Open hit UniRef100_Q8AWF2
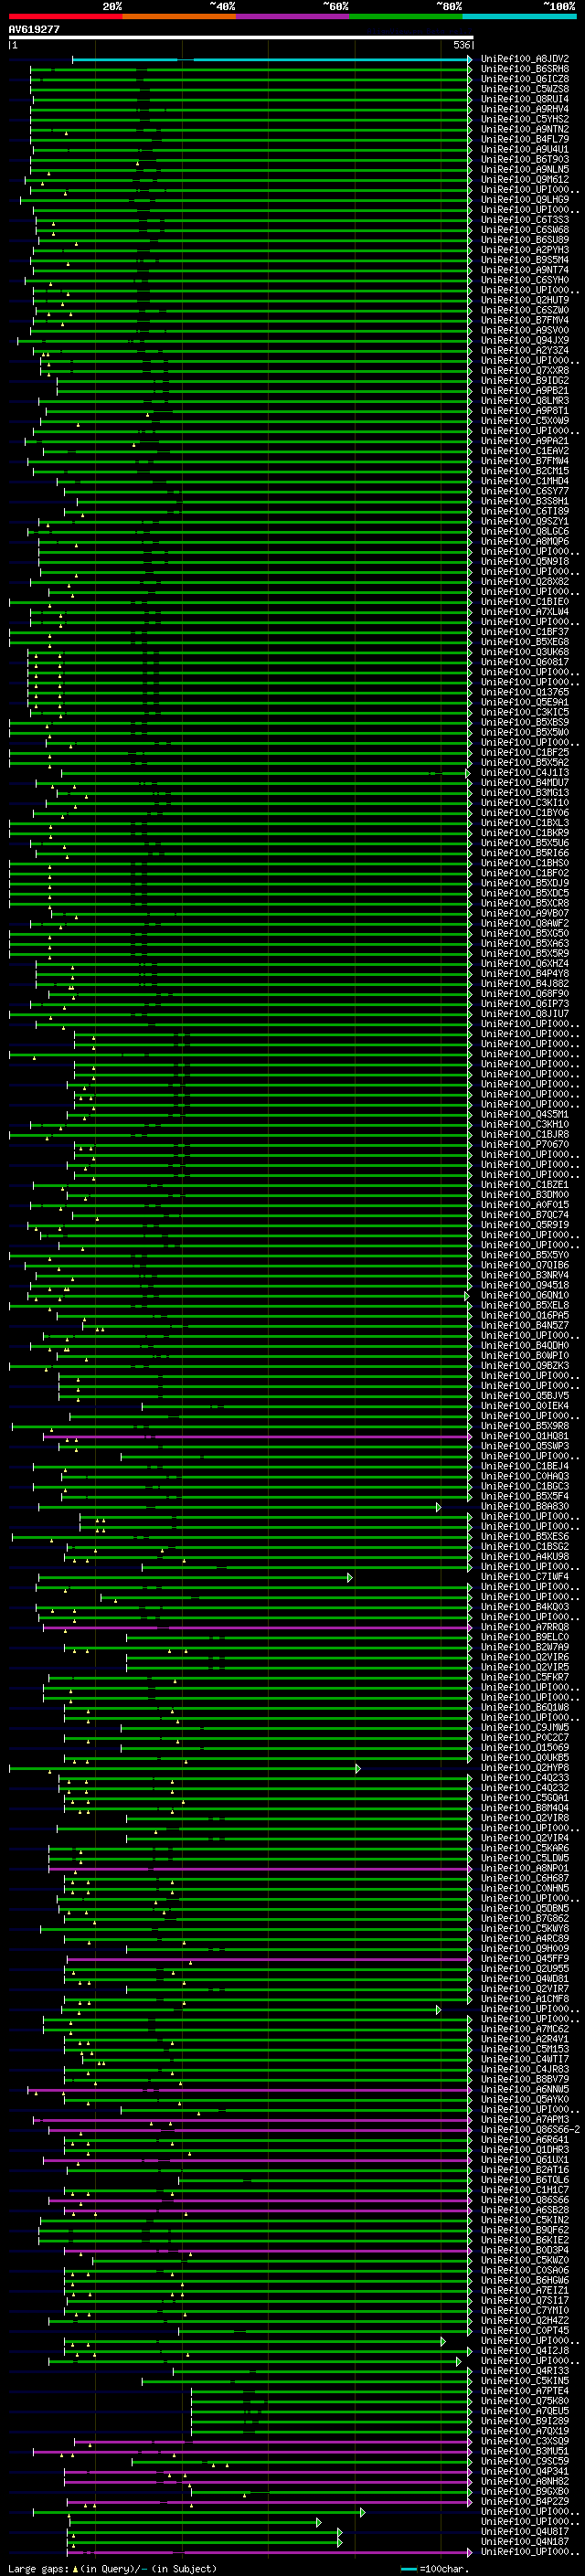The width and height of the screenshot is (585, 2576). click(525, 923)
